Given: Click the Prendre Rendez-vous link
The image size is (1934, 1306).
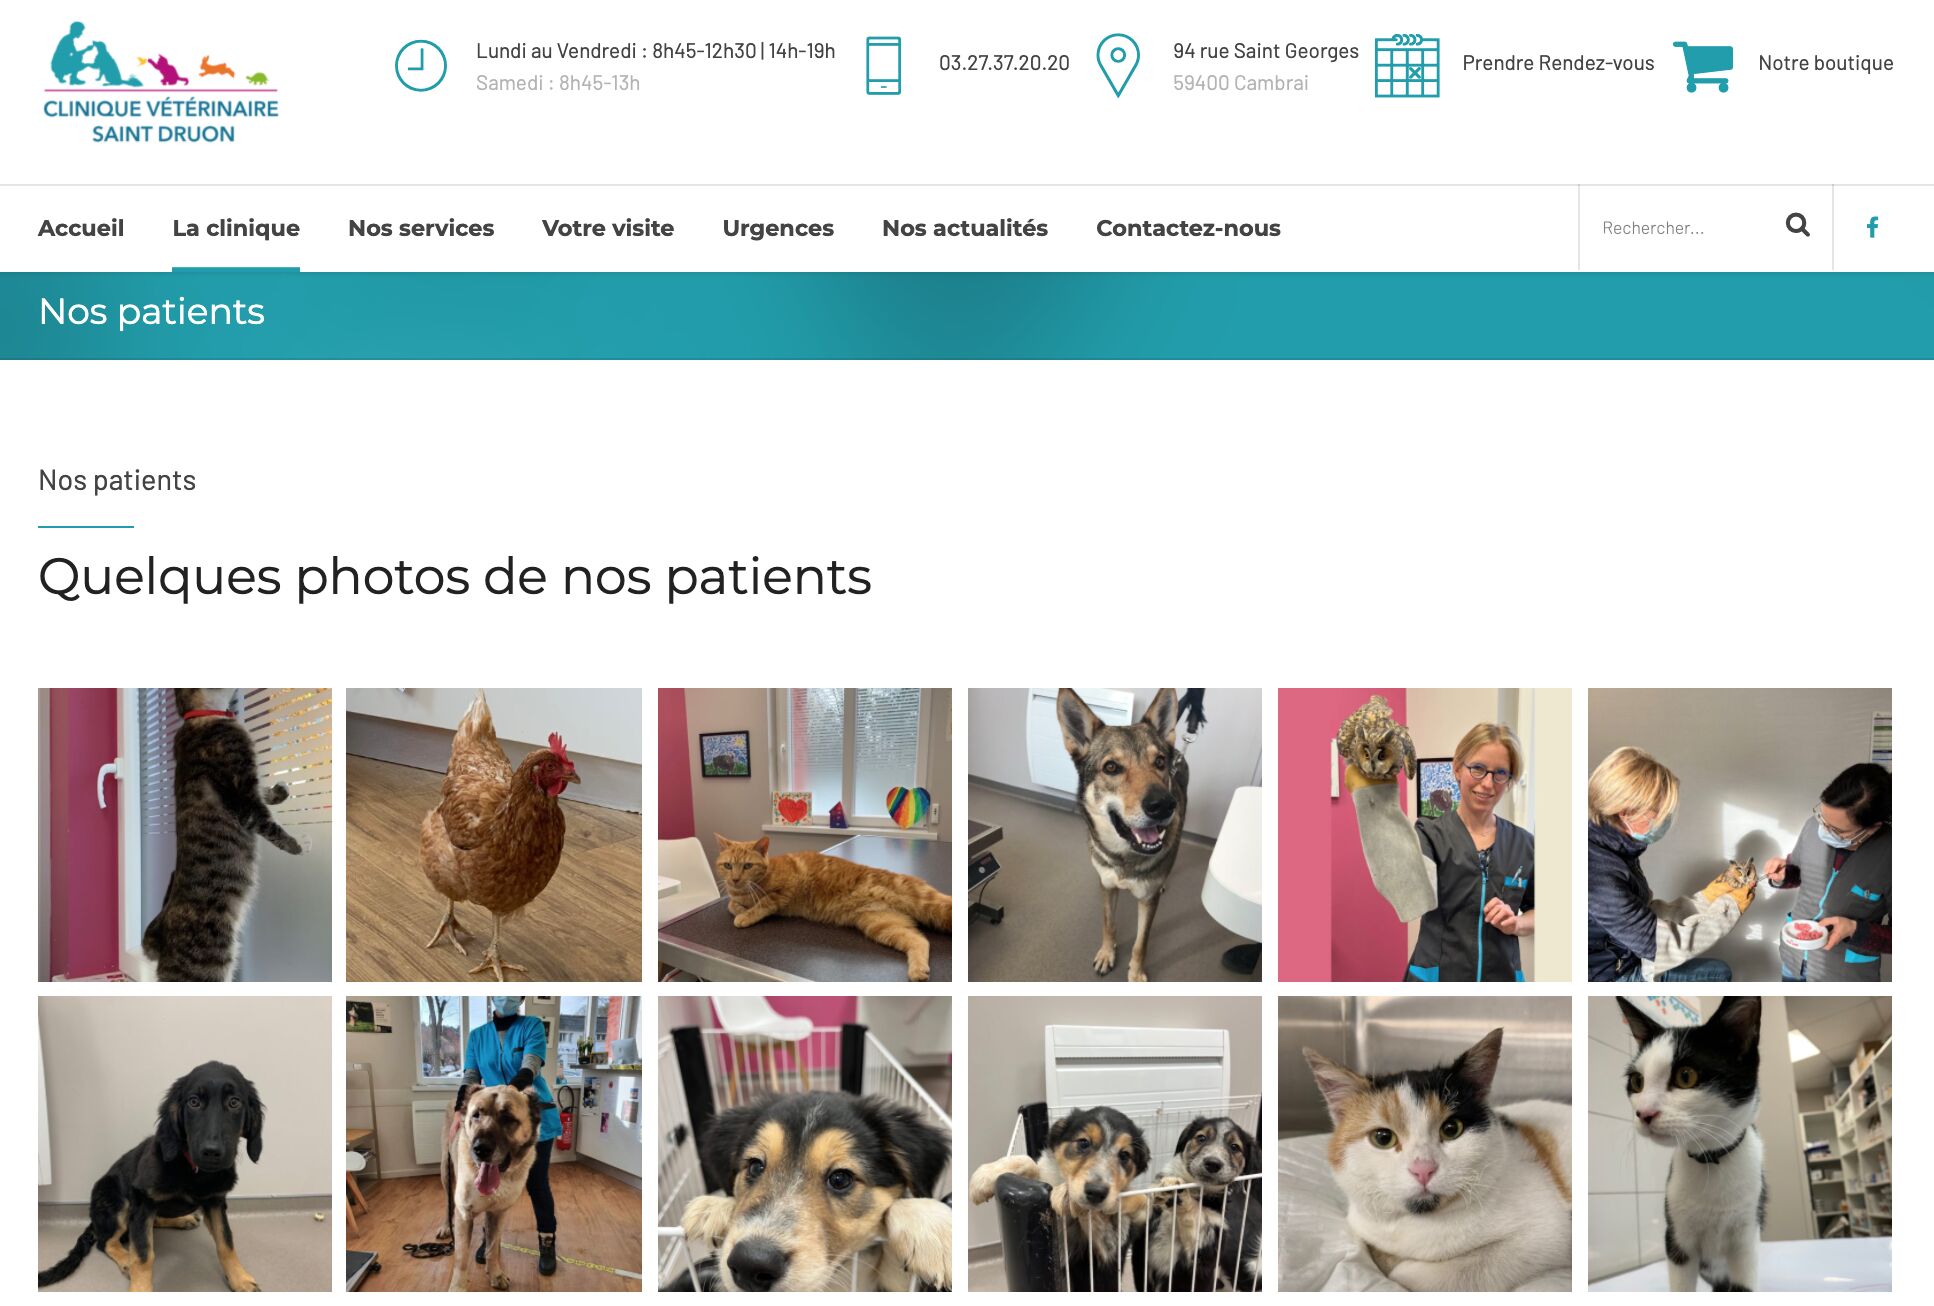Looking at the screenshot, I should (x=1558, y=63).
